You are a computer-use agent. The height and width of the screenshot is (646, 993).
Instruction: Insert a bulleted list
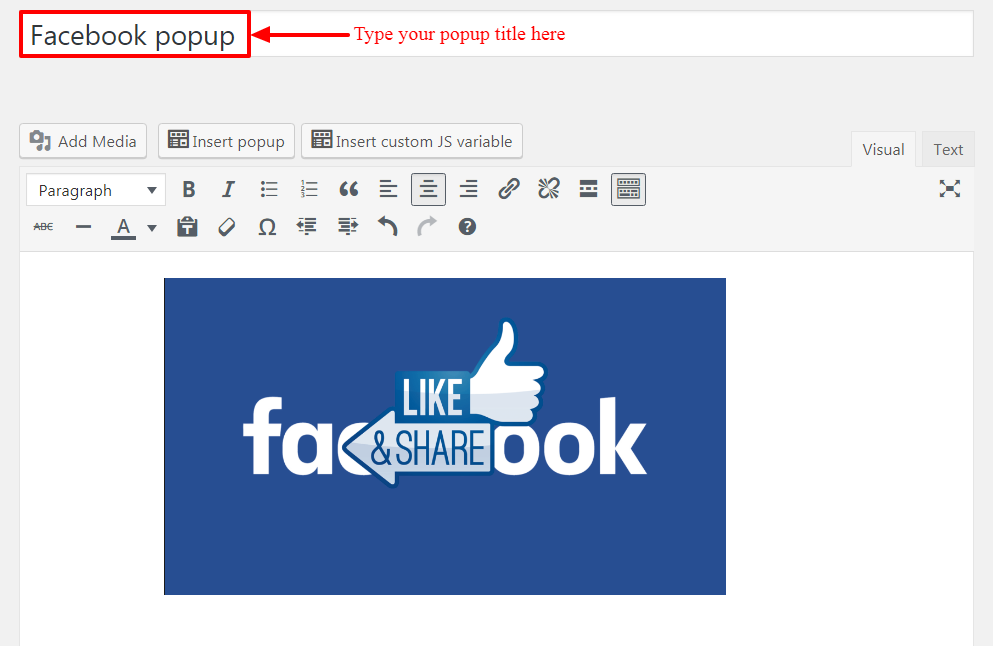coord(269,189)
